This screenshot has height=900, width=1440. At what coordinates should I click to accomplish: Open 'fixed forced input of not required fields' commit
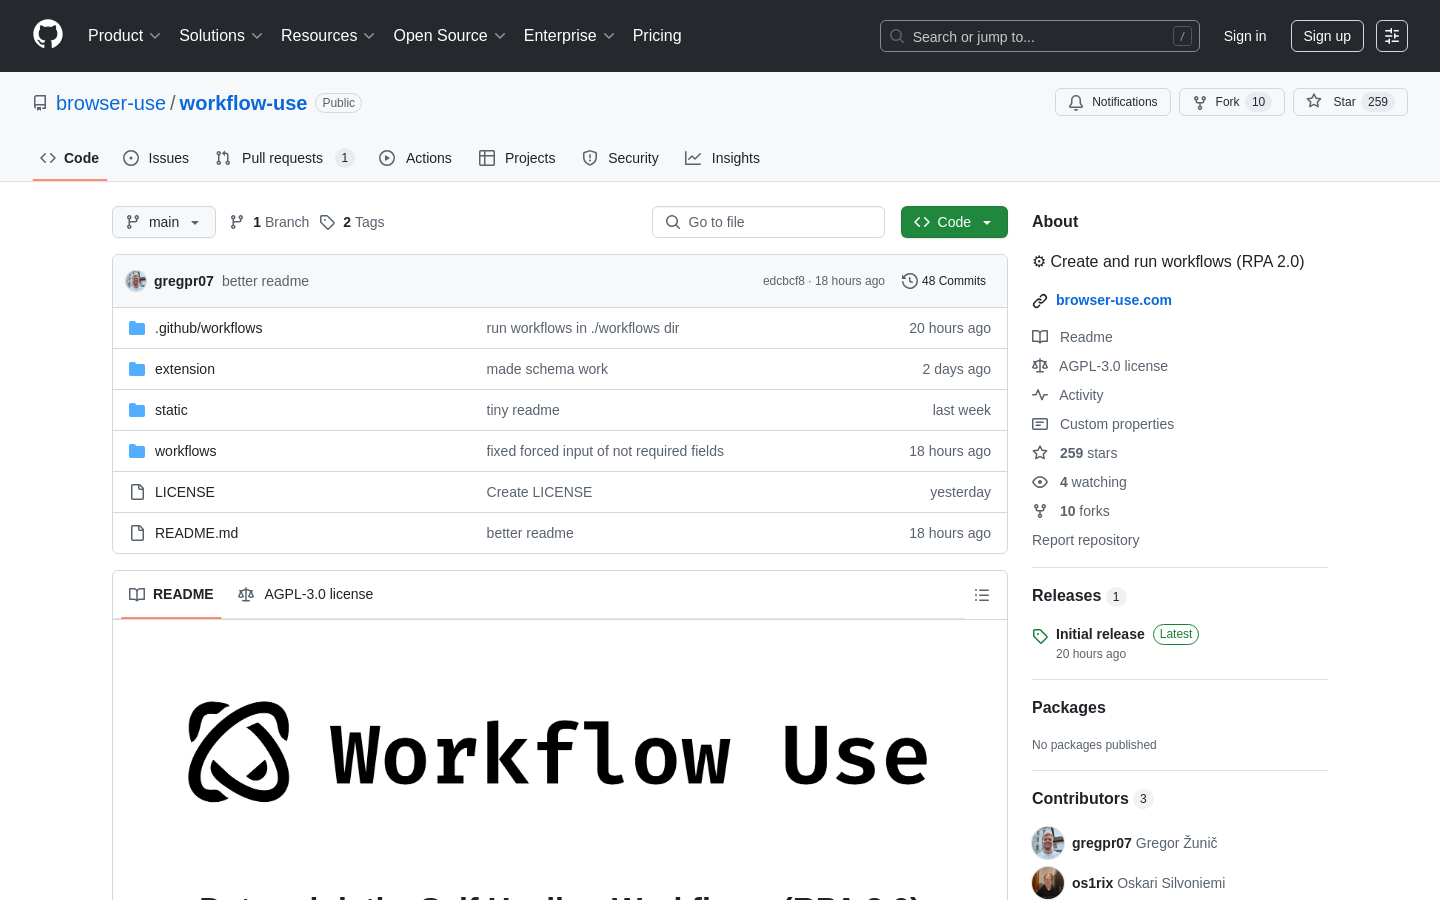point(605,451)
